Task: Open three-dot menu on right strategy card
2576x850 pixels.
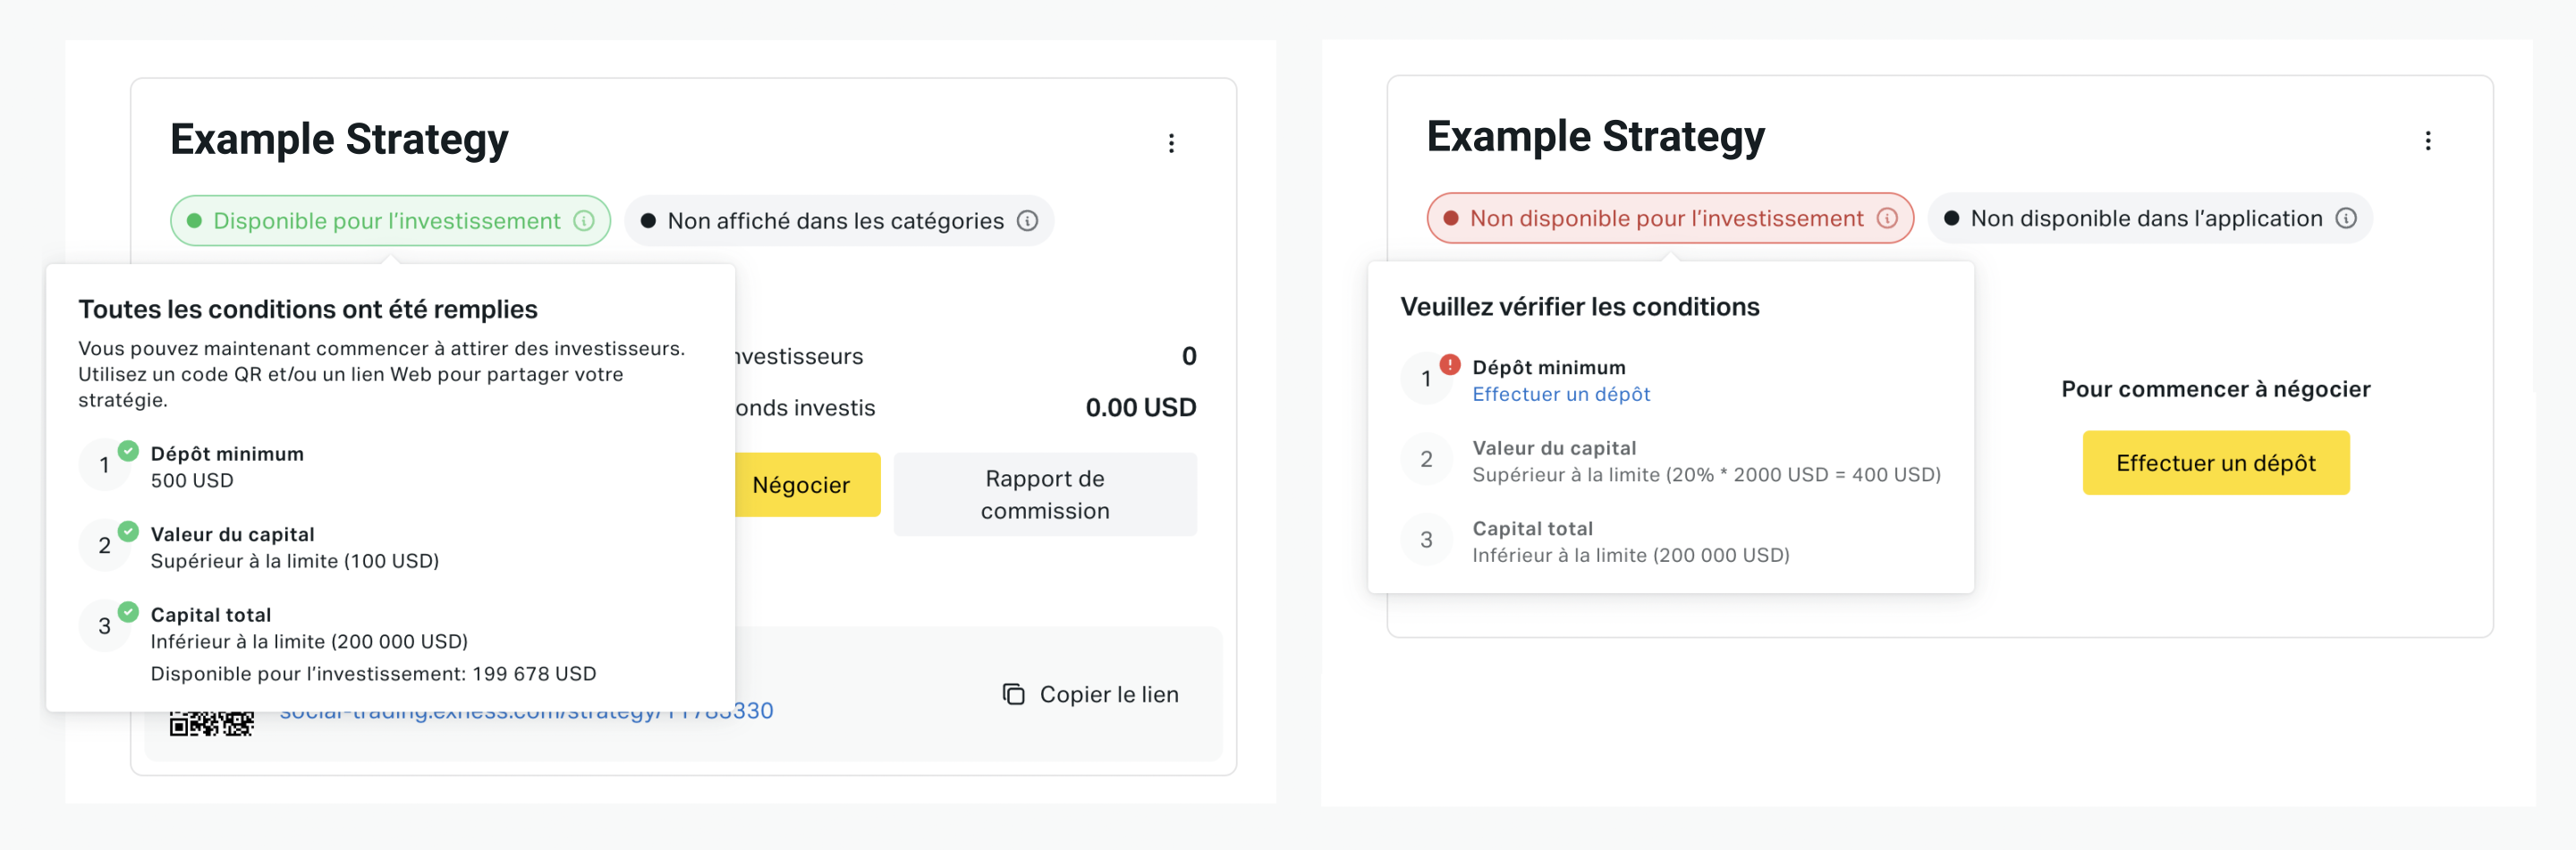Action: pyautogui.click(x=2427, y=141)
